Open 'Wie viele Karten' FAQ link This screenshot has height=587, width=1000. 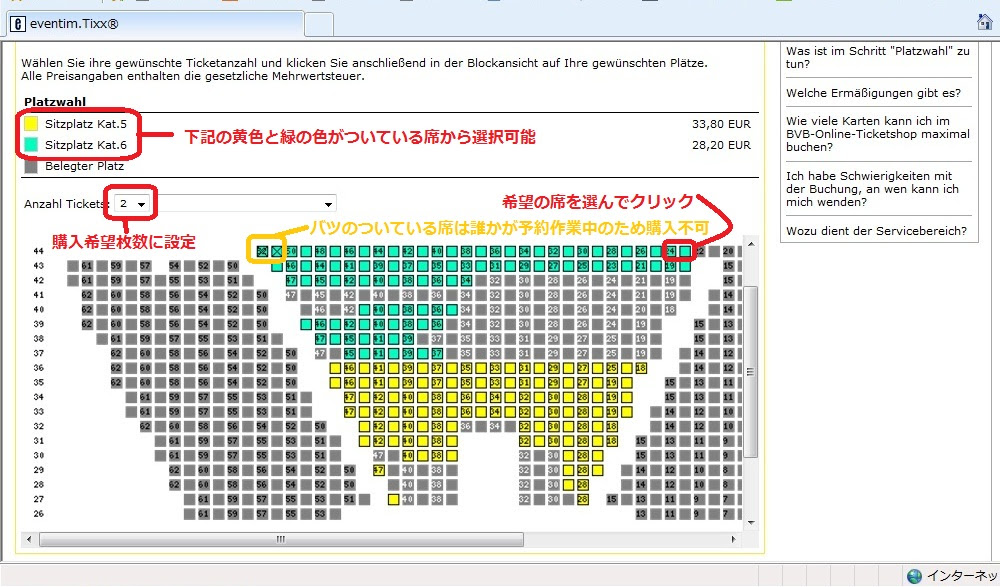coord(878,134)
